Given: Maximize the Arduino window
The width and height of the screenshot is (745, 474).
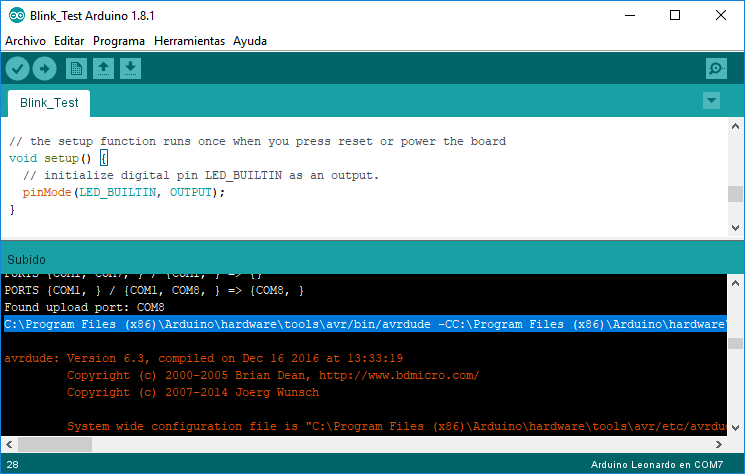Looking at the screenshot, I should point(675,16).
